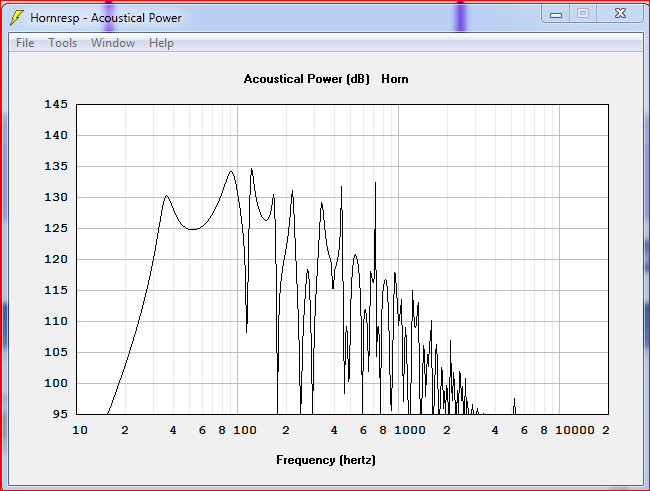Click the 'Acoustical Power (dB)' chart title
Image resolution: width=650 pixels, height=491 pixels.
pos(306,79)
